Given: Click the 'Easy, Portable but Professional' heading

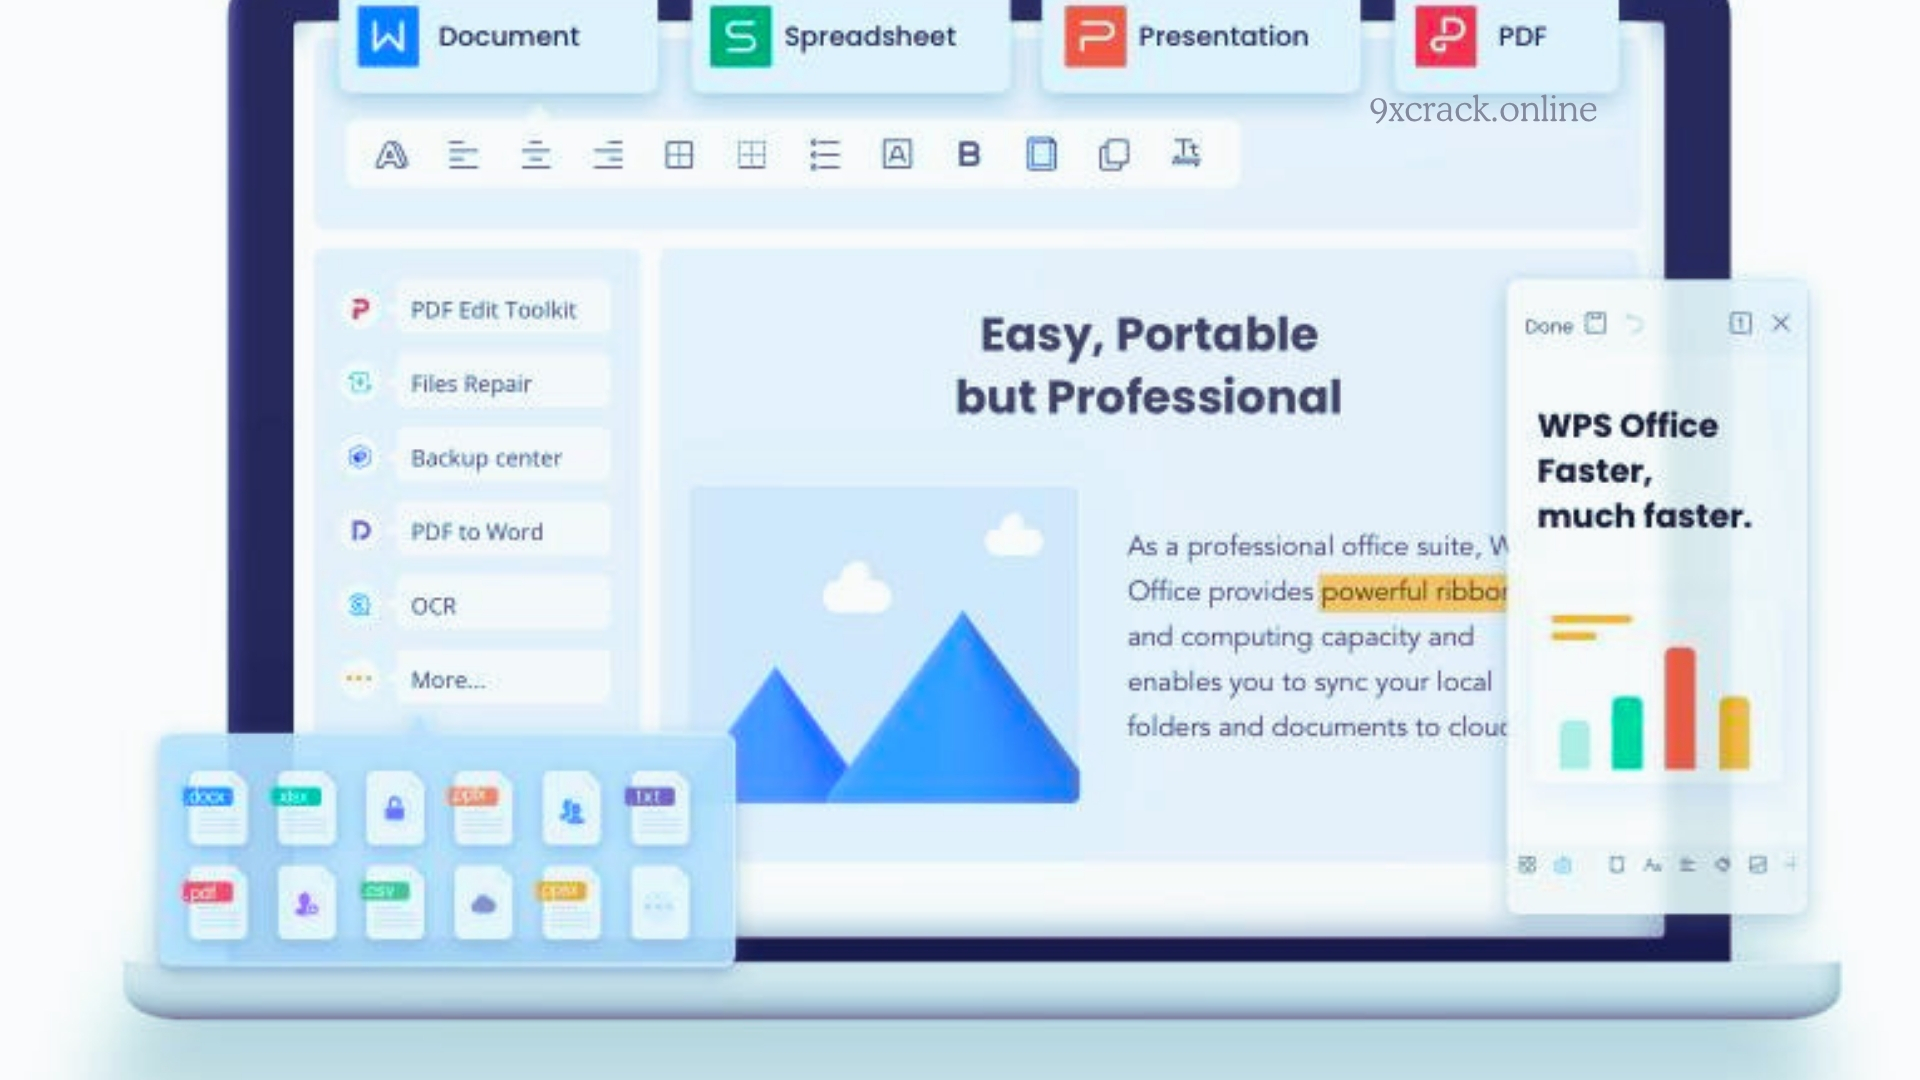Looking at the screenshot, I should click(x=1148, y=365).
